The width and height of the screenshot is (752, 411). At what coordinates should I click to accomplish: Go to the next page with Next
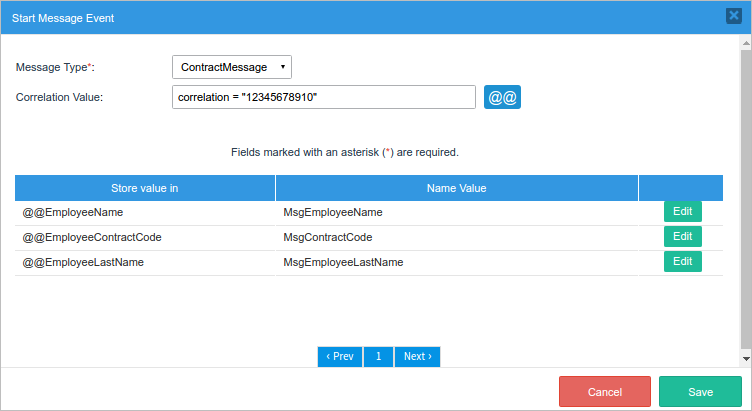[417, 357]
